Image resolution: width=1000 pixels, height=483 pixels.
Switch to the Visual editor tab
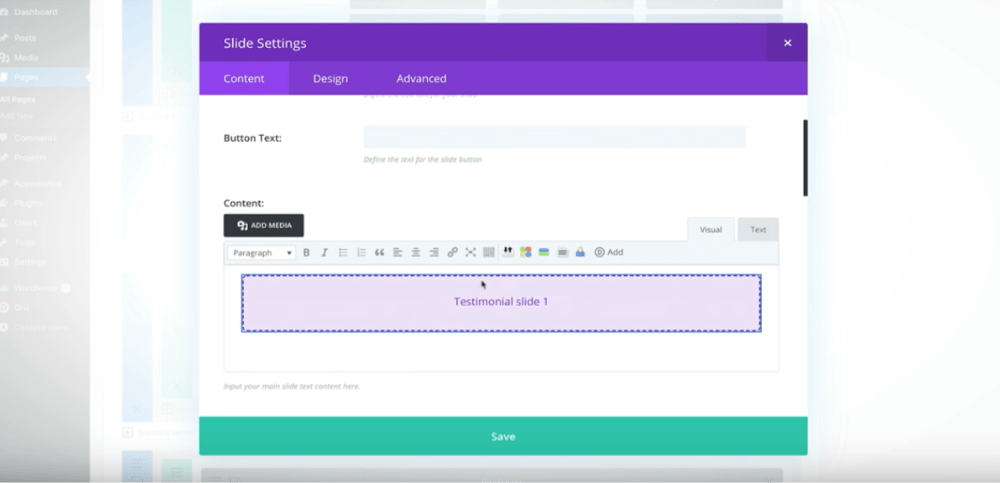[710, 230]
